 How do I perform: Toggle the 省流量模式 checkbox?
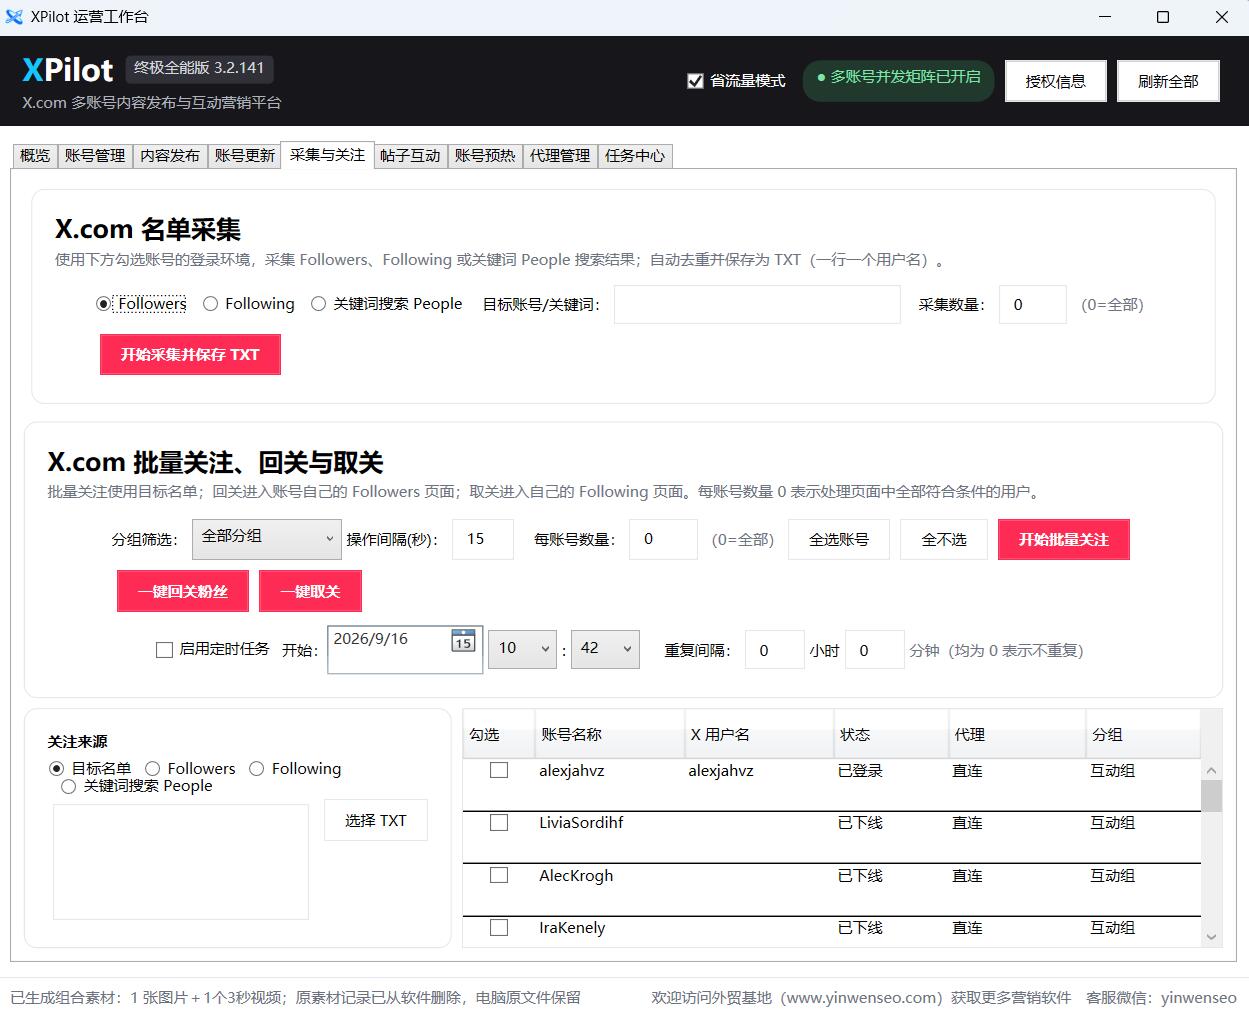tap(695, 81)
